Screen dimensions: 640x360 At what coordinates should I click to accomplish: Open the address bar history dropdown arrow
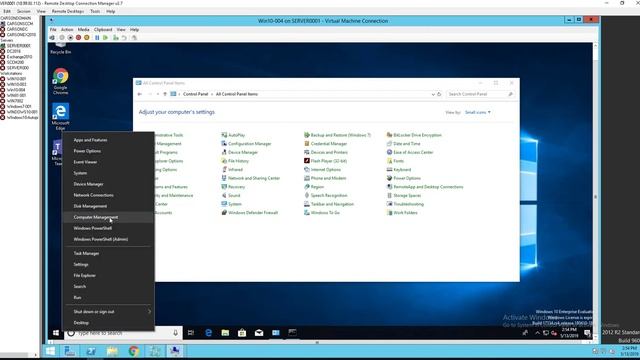[x=433, y=94]
